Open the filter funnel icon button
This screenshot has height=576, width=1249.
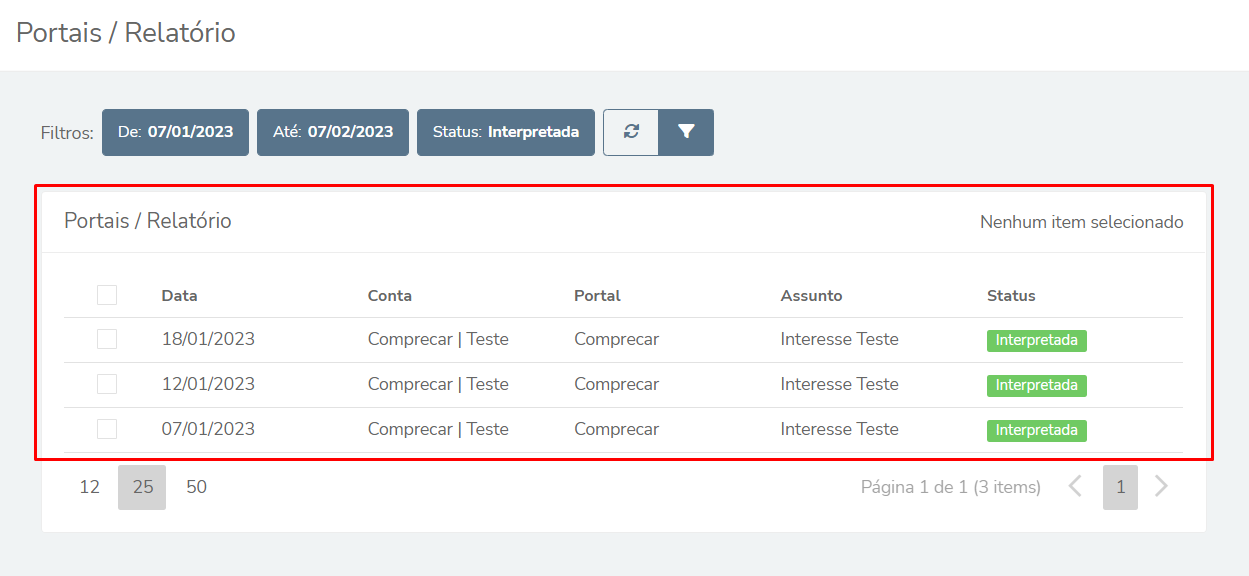pos(686,132)
